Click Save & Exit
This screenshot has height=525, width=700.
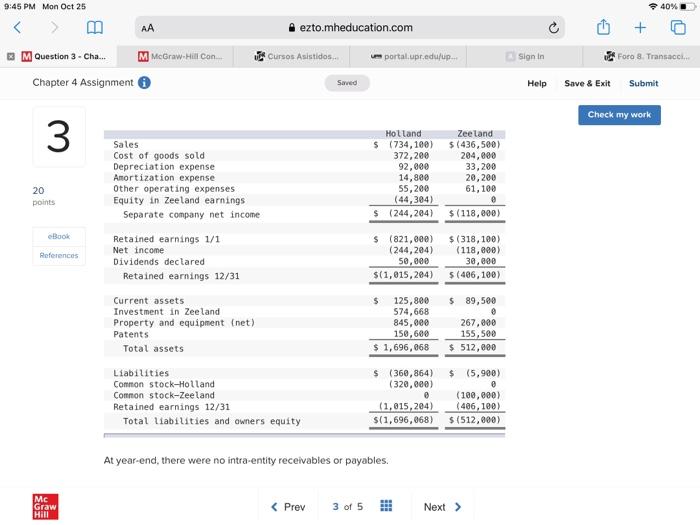pyautogui.click(x=587, y=83)
